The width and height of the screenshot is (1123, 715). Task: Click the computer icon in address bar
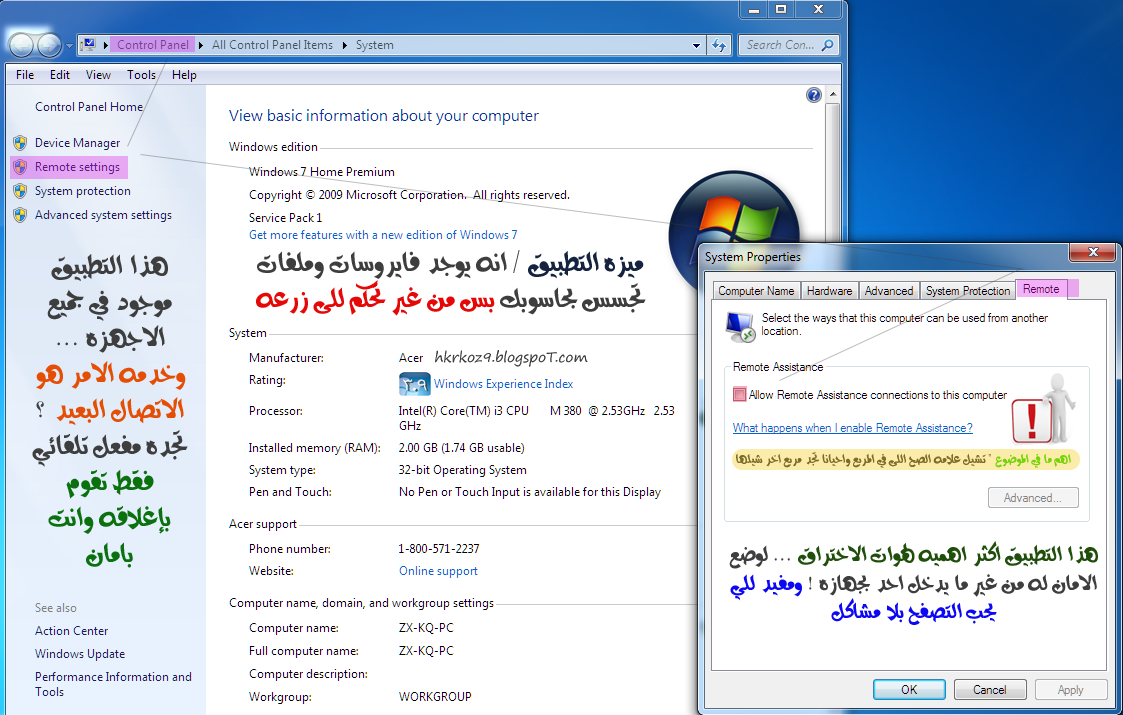click(89, 44)
